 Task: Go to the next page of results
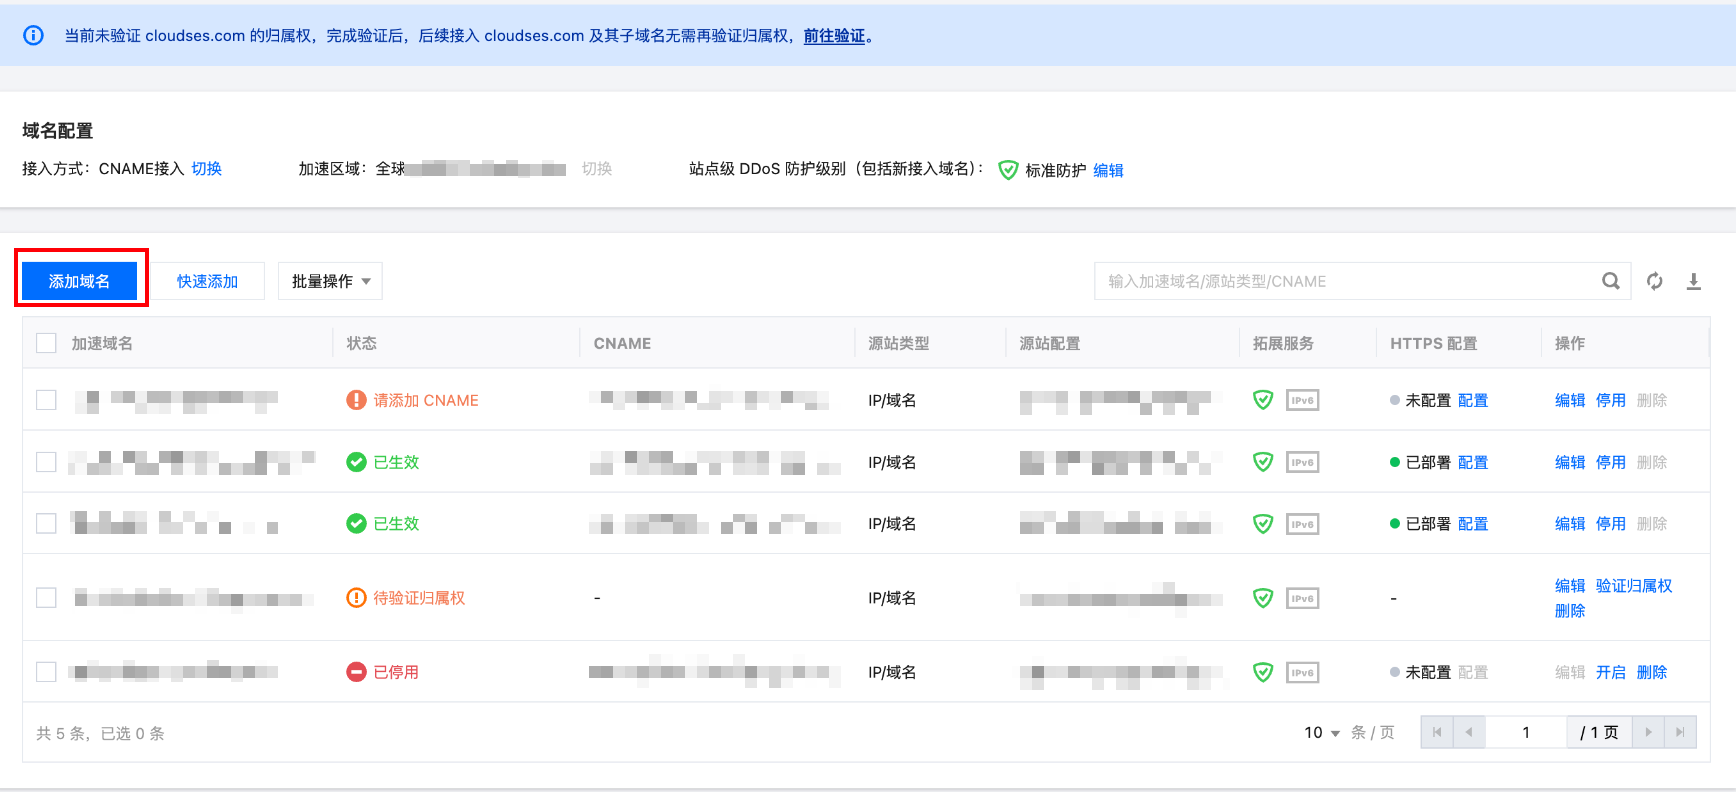coord(1648,732)
